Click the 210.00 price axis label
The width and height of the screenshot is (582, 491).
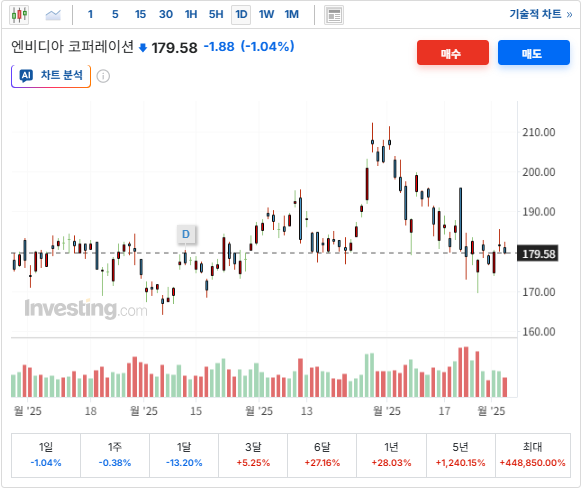tap(539, 132)
